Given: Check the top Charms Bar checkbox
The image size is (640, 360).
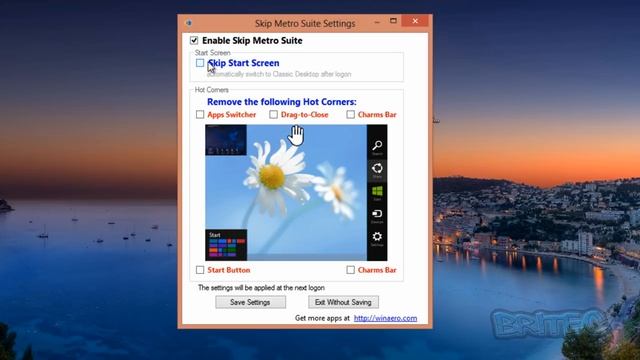Looking at the screenshot, I should coord(350,115).
